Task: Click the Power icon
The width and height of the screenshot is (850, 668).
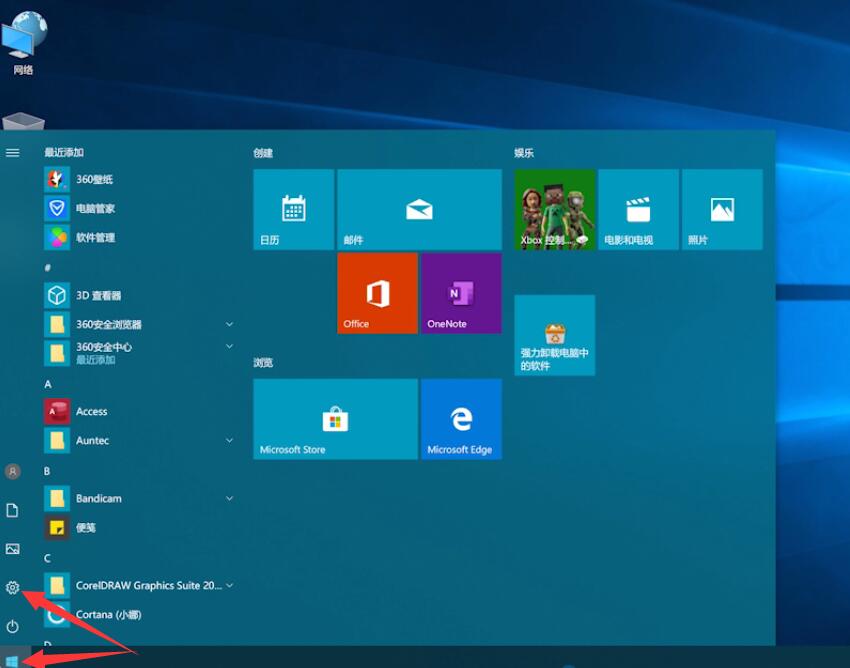Action: (12, 626)
